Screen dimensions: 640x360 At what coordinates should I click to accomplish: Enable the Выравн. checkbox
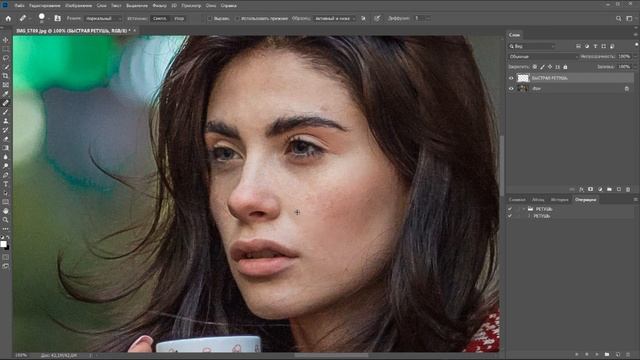point(209,18)
